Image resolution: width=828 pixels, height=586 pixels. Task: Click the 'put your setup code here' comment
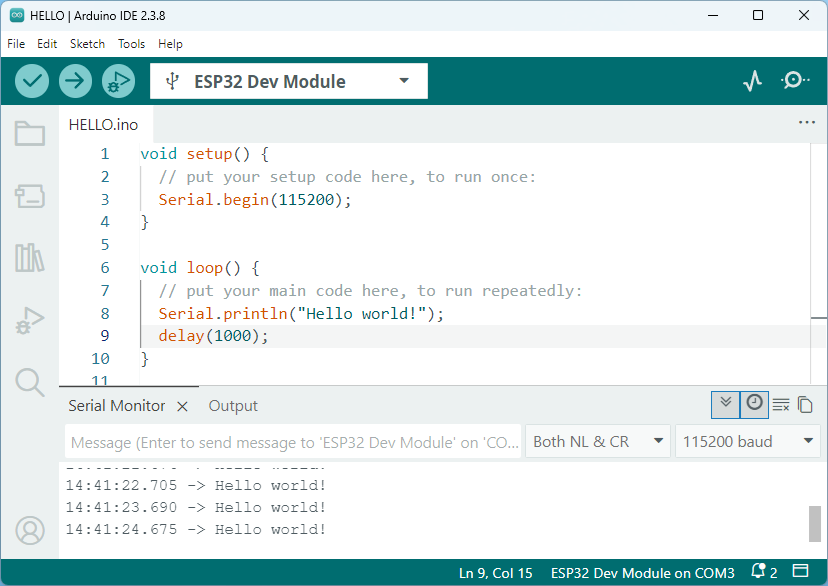pos(347,177)
